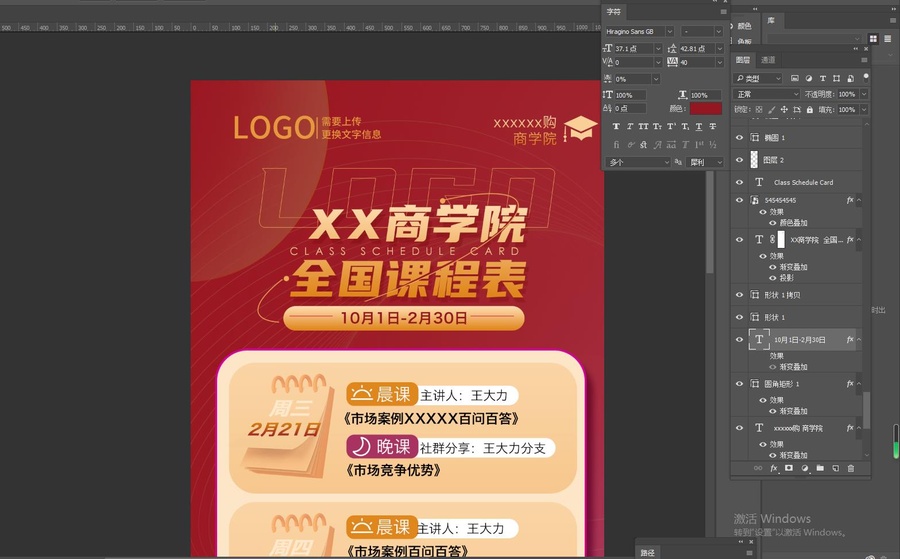Hide the 圆角矩形 1 layer

739,384
